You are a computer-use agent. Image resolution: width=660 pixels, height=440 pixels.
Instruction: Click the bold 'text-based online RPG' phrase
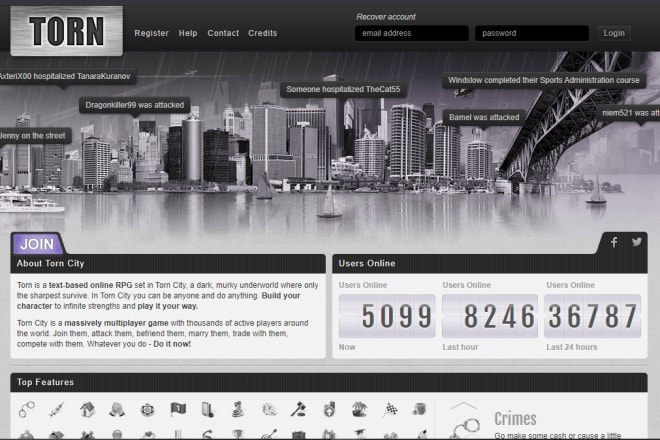90,285
